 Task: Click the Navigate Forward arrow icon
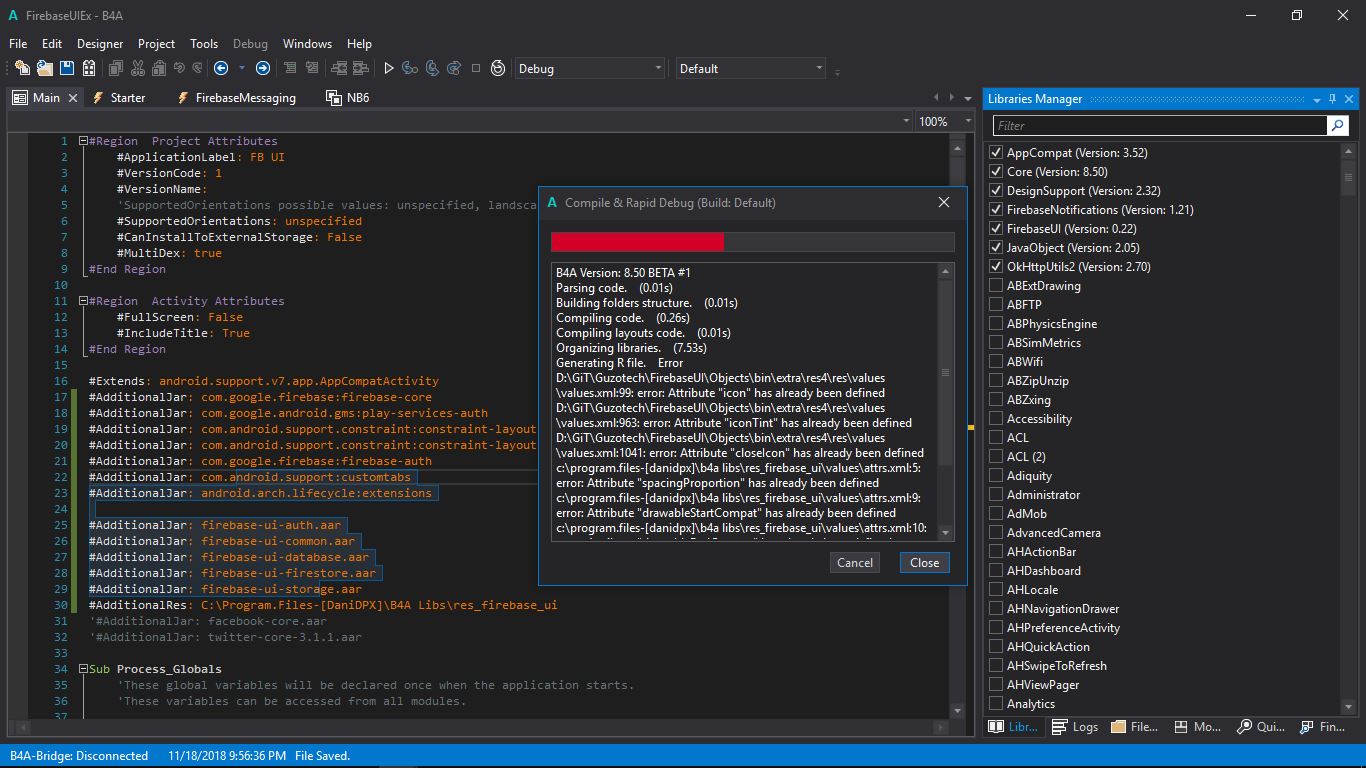[263, 68]
